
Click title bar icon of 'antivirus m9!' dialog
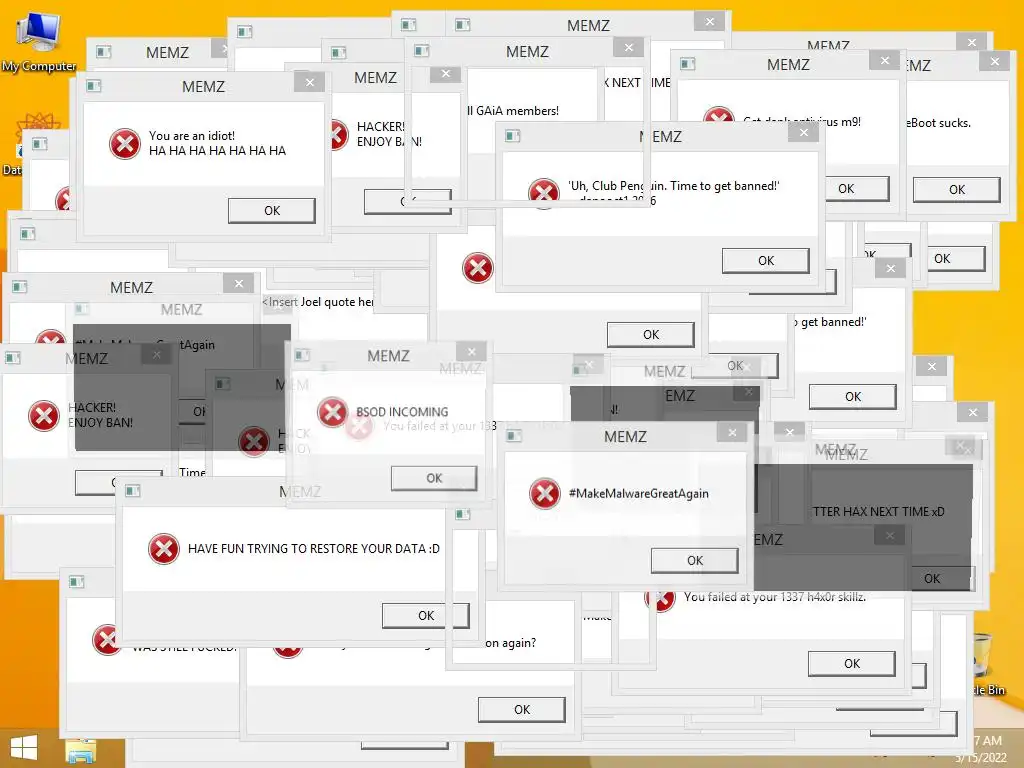(x=687, y=63)
